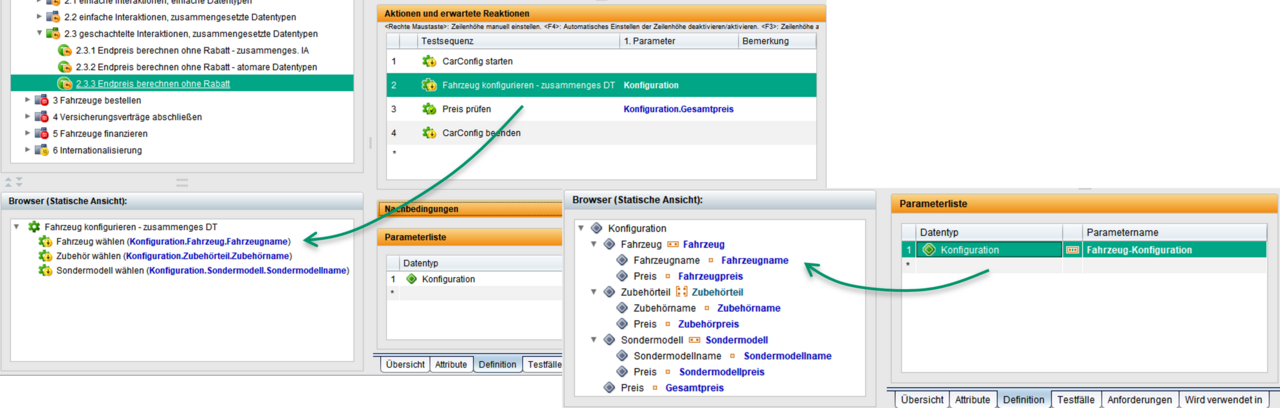This screenshot has width=1280, height=408.
Task: Expand the Nachbedingungen section header
Action: 470,209
